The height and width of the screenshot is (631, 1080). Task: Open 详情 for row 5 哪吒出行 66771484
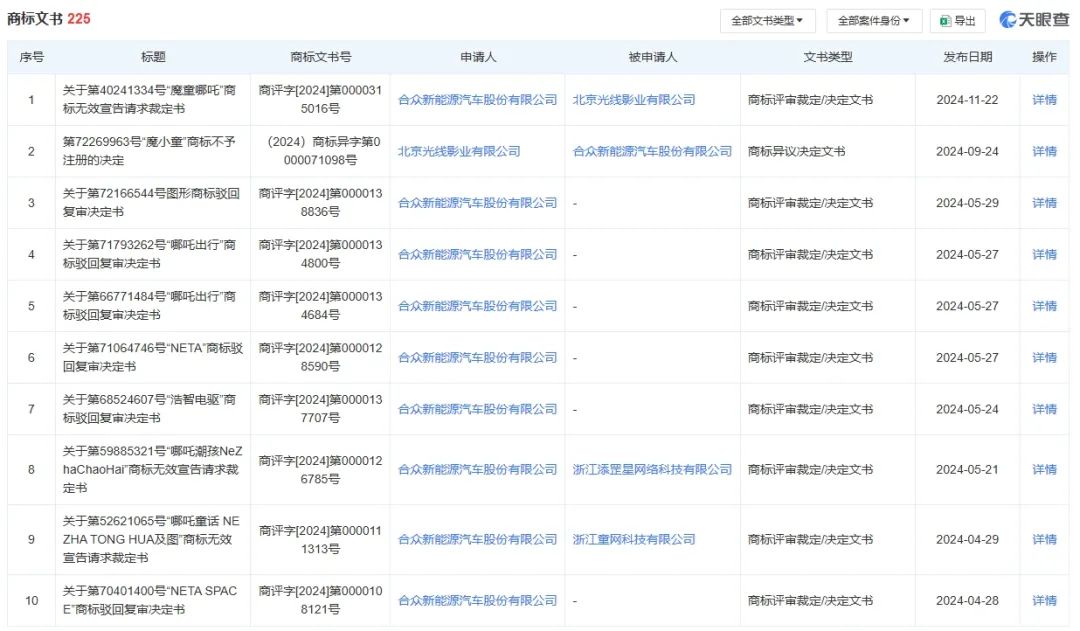click(1044, 306)
